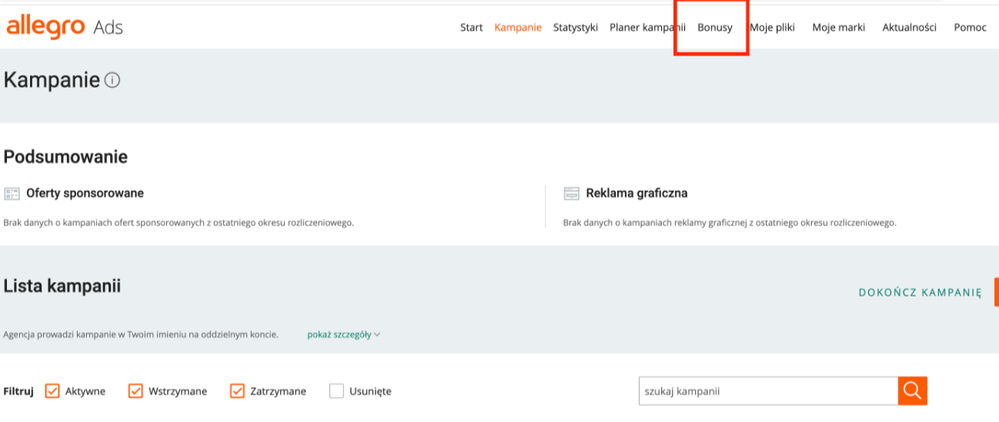Click the DOKOŃCZ KAMPANIĘ button
This screenshot has height=422, width=999.
920,292
